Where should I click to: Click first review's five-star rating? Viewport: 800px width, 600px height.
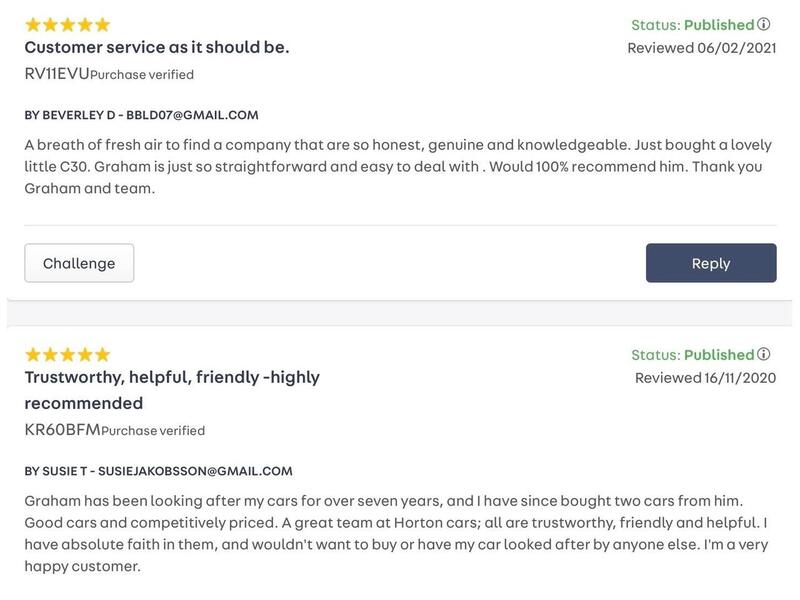(67, 24)
